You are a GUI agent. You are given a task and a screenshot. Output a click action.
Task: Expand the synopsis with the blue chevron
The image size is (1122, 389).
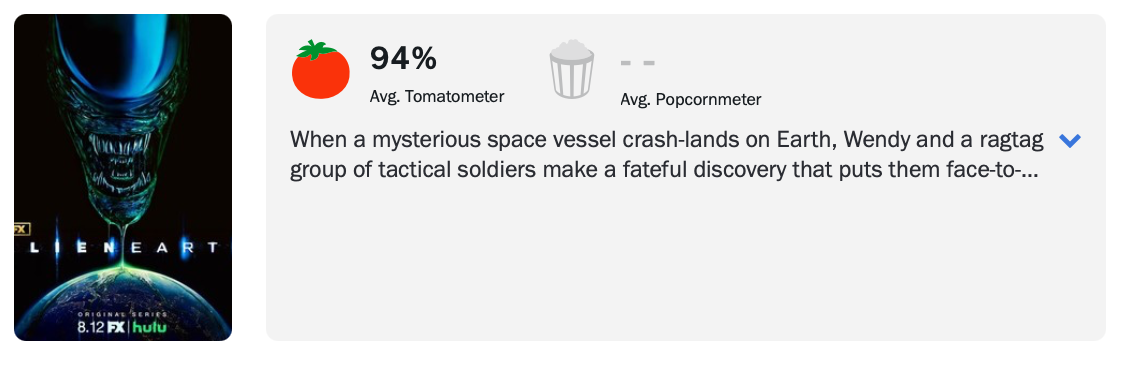pyautogui.click(x=1069, y=140)
